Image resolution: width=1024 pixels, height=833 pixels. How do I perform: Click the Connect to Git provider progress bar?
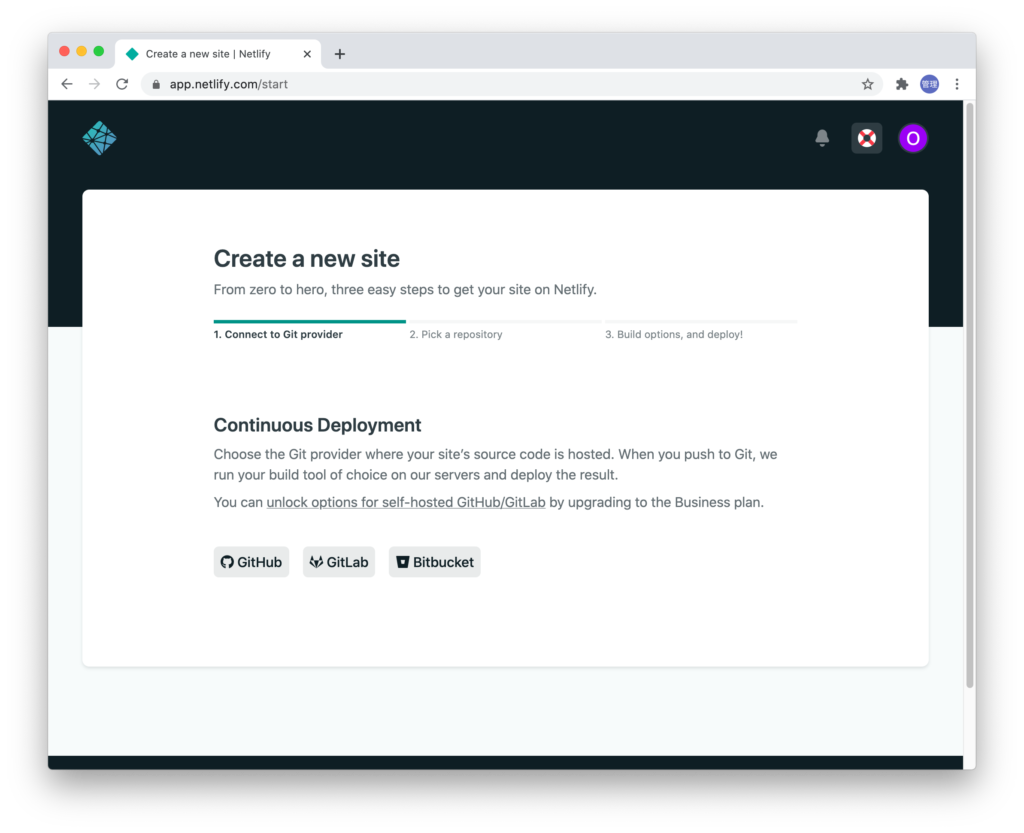[309, 321]
